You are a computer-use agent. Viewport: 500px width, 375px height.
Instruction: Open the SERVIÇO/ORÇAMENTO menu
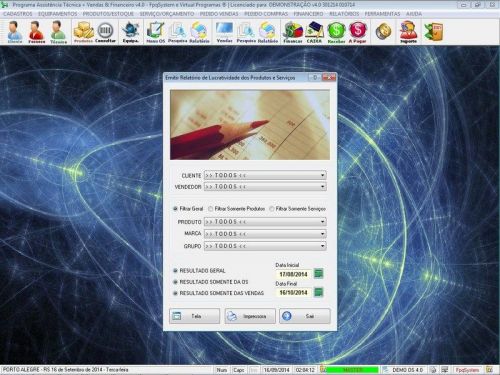pos(167,14)
